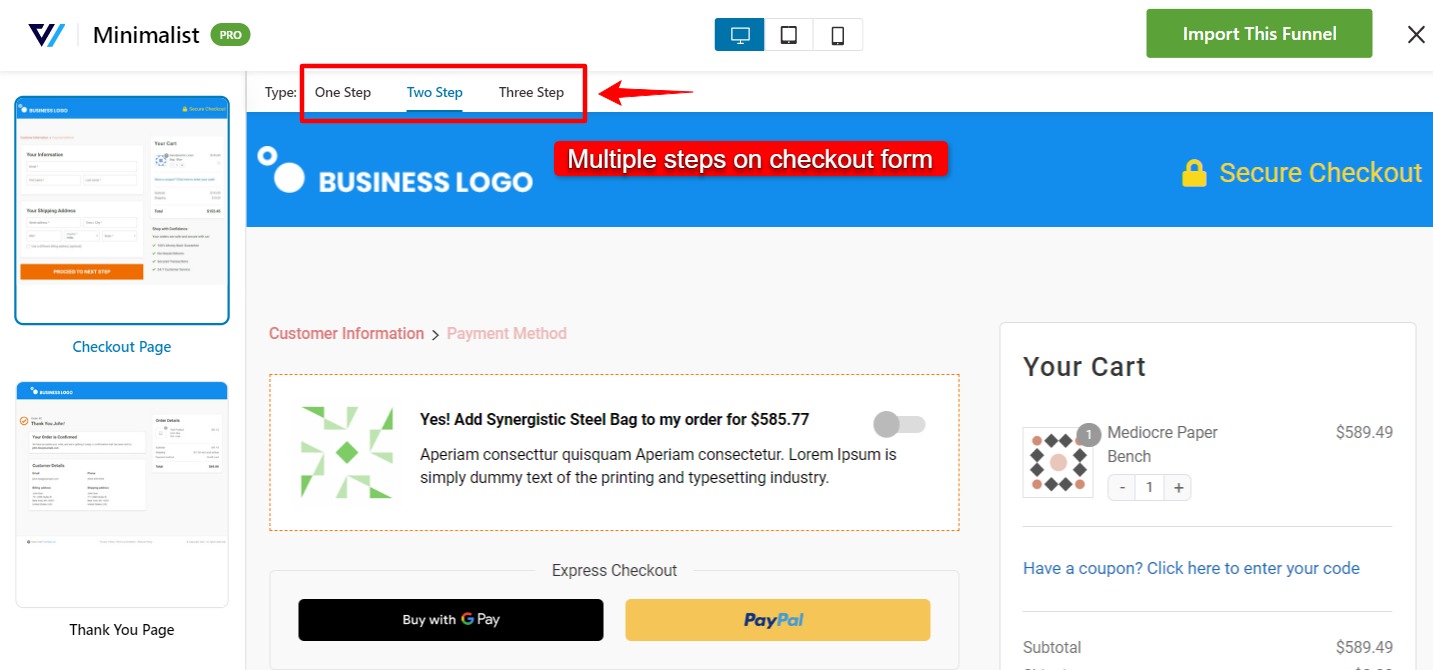Select the One Step checkout type
The image size is (1433, 670).
pos(343,92)
